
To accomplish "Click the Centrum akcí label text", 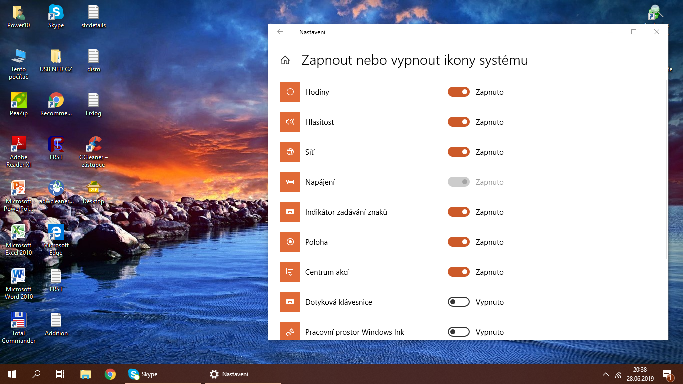I will pyautogui.click(x=327, y=272).
